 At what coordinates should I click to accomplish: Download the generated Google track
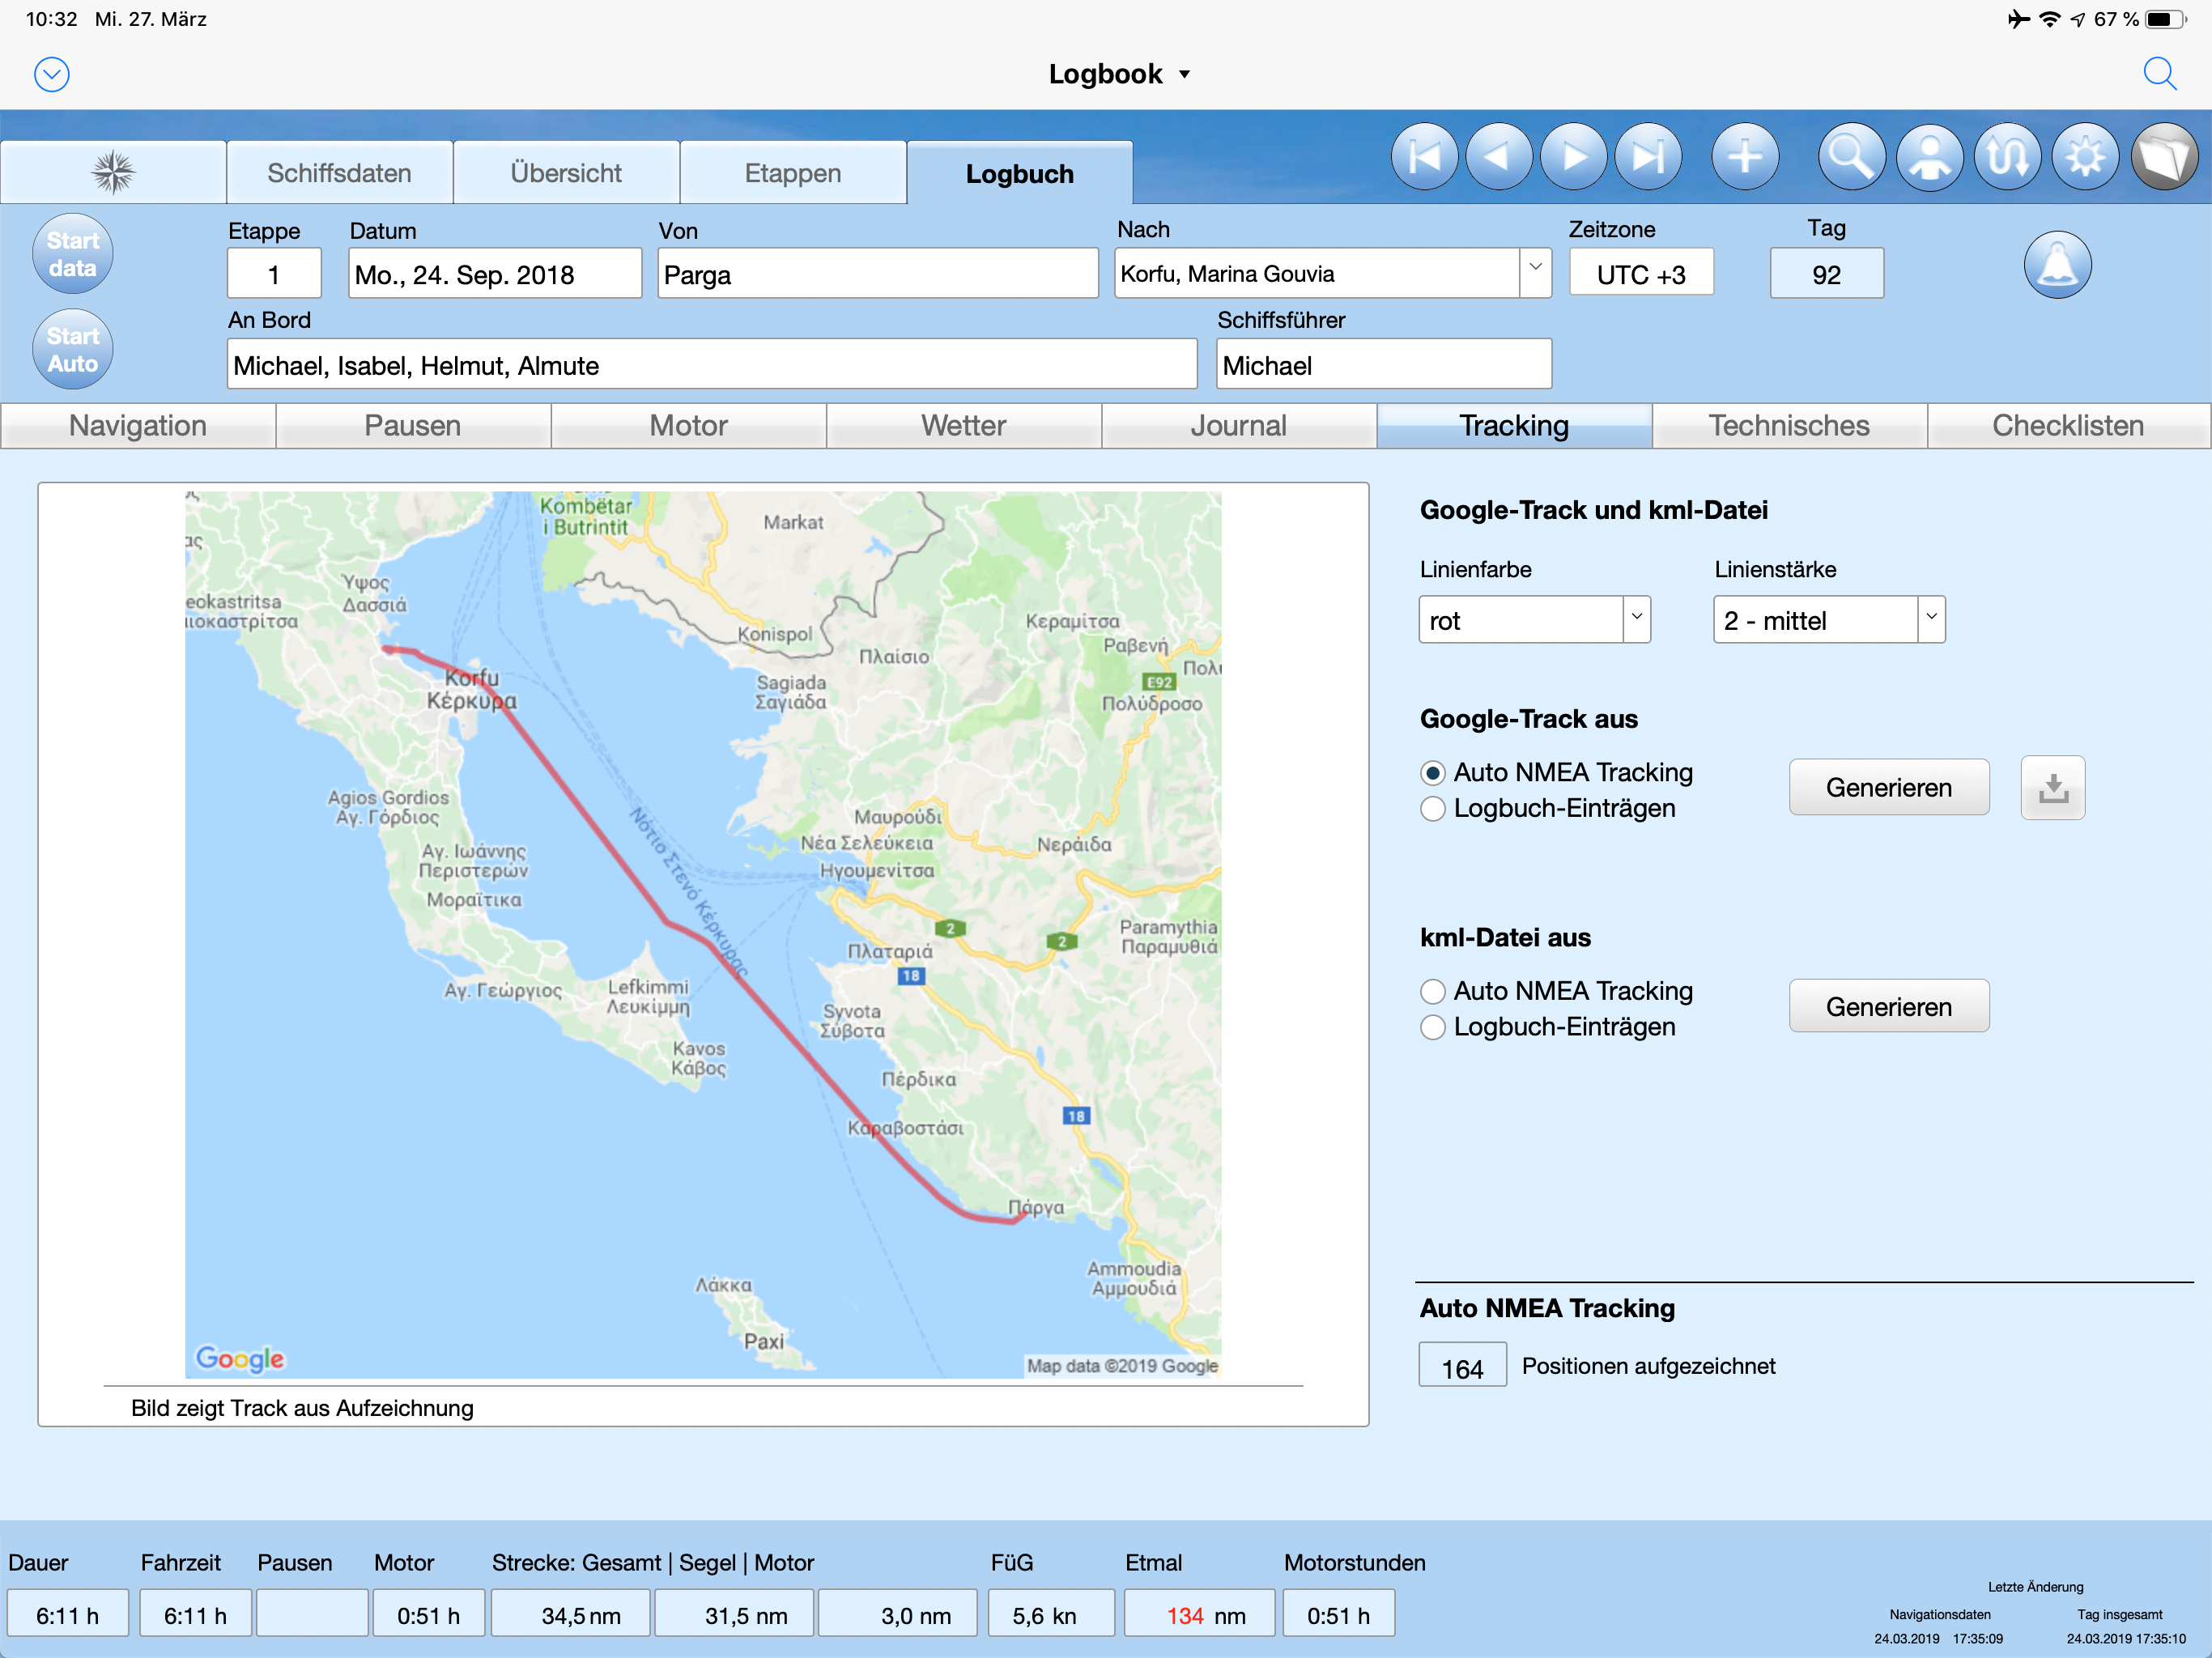(2053, 788)
